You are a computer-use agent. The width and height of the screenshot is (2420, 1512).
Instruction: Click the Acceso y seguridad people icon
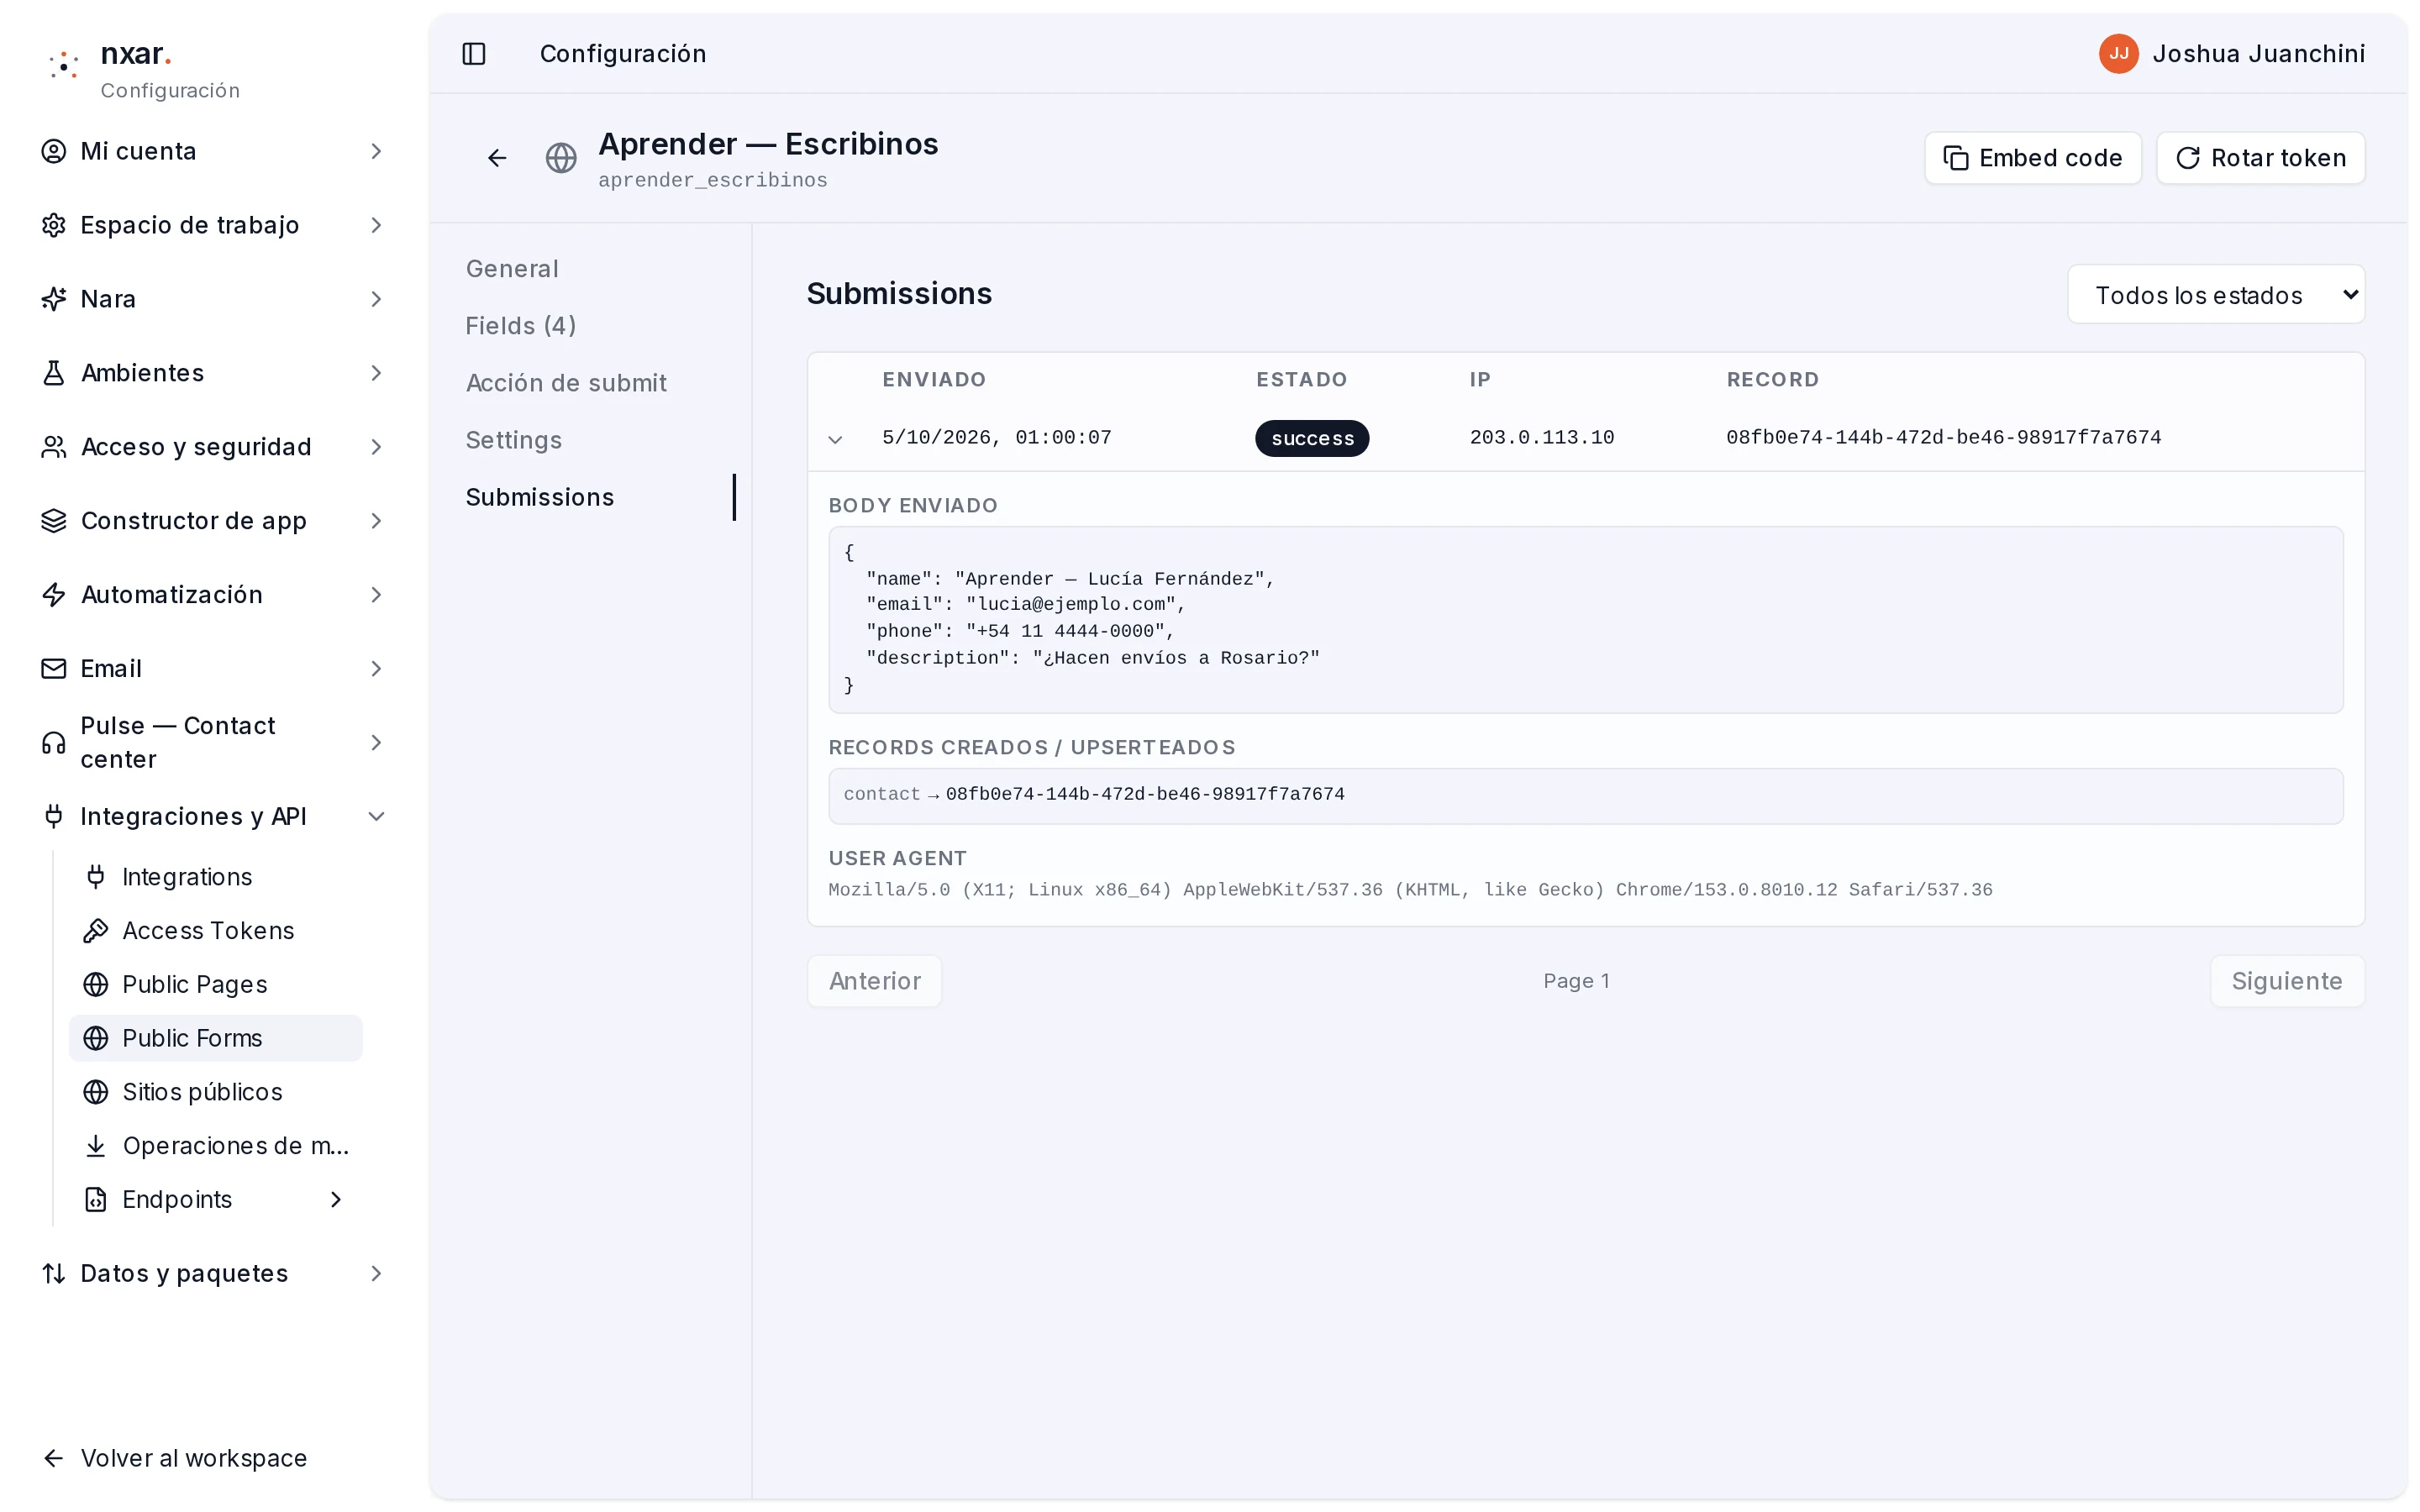click(54, 447)
